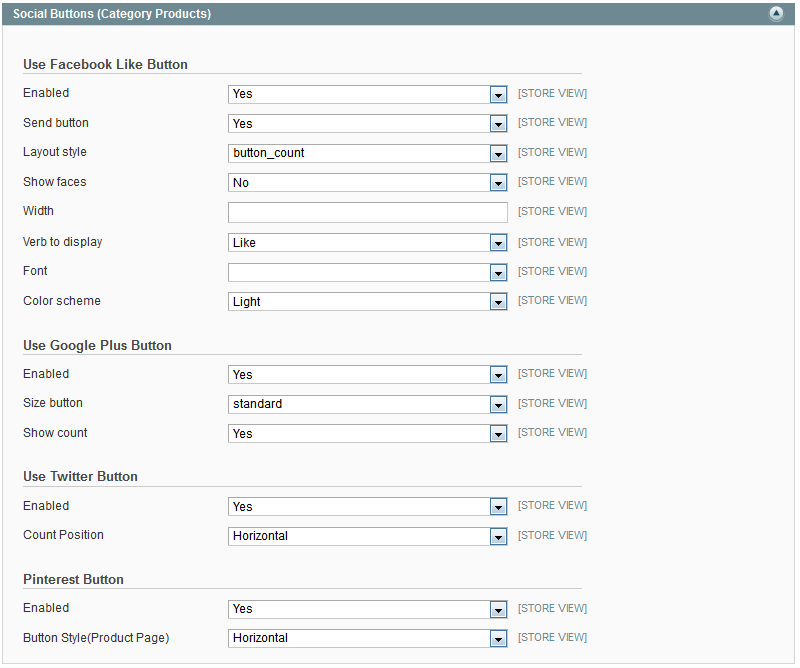This screenshot has height=668, width=800.
Task: Open the Show count dropdown
Action: coord(367,434)
